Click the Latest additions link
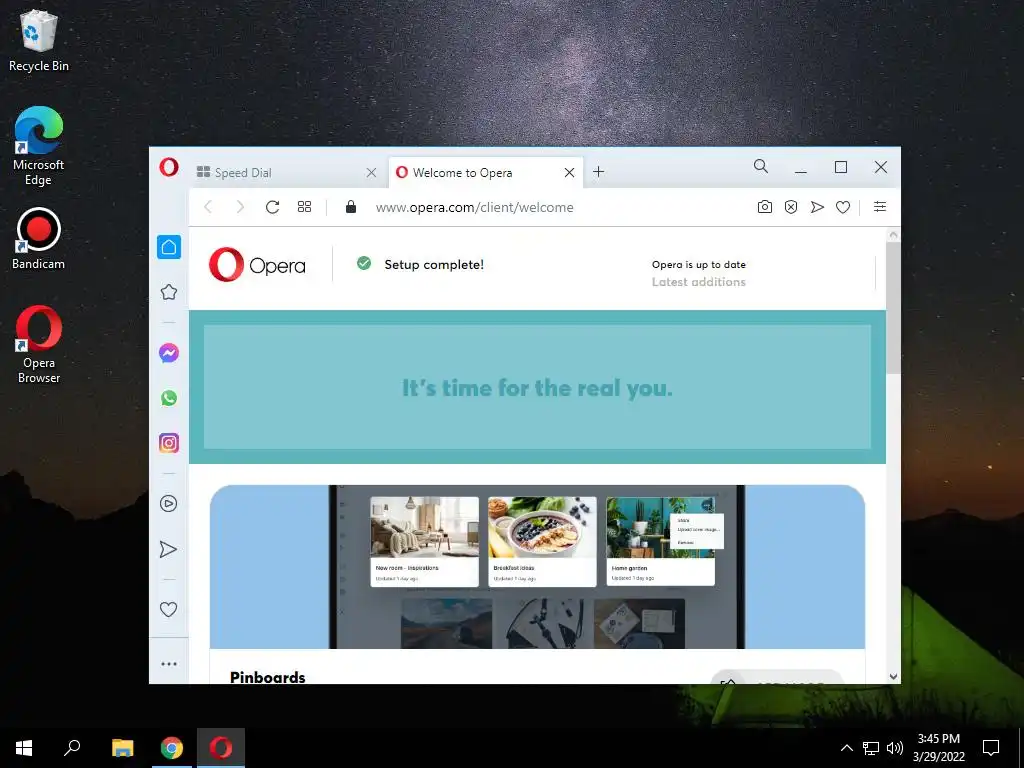The height and width of the screenshot is (768, 1024). pos(698,282)
